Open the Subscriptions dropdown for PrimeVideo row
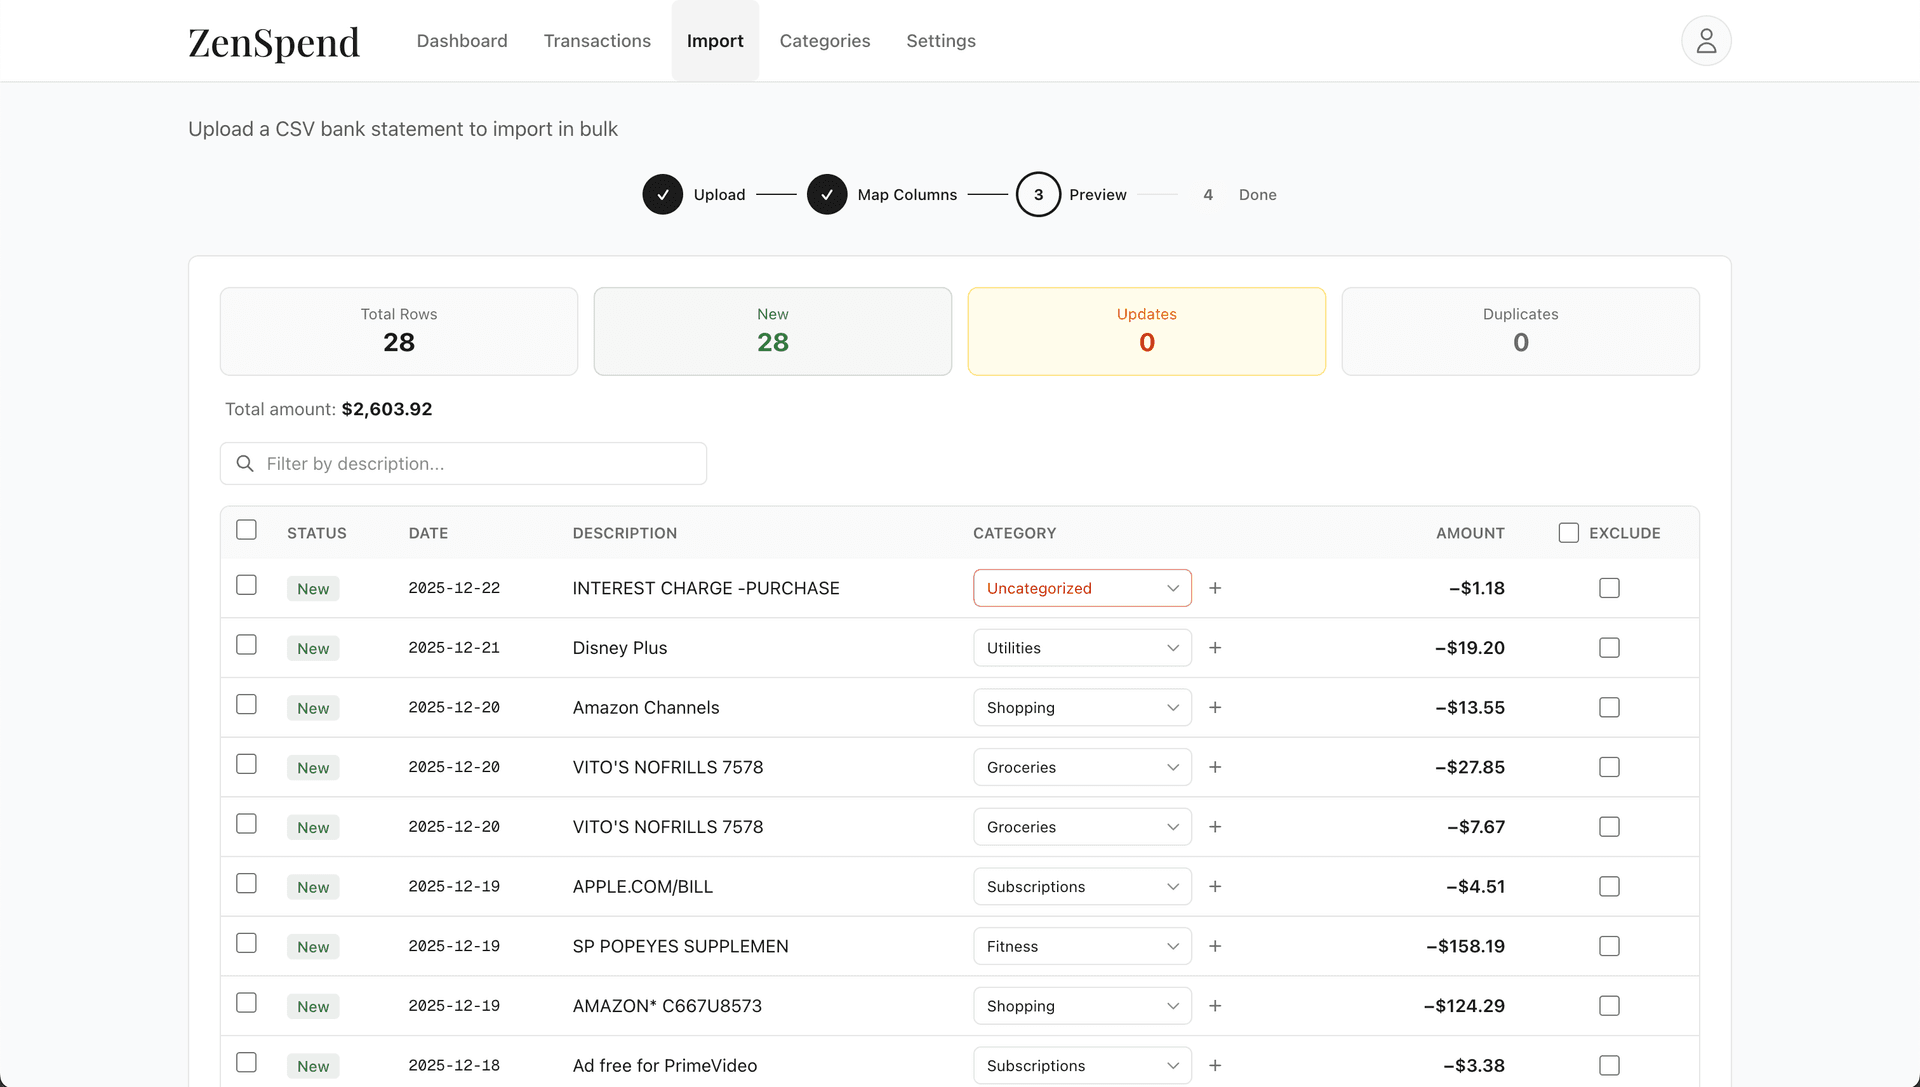 click(1082, 1065)
